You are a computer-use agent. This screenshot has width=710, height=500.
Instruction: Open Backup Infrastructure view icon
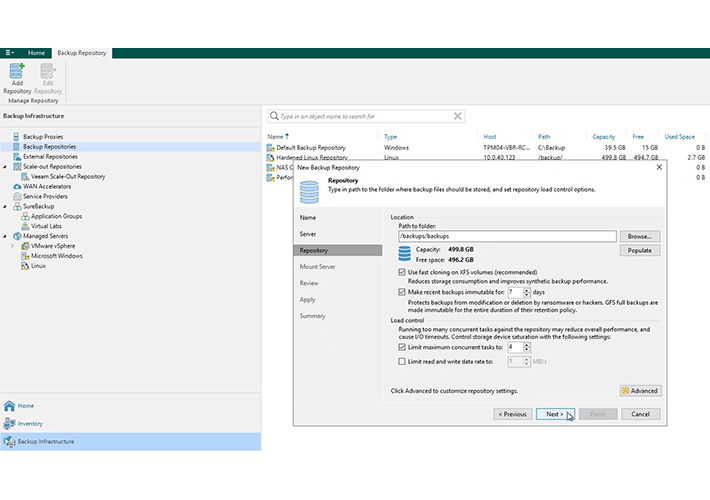pos(10,442)
